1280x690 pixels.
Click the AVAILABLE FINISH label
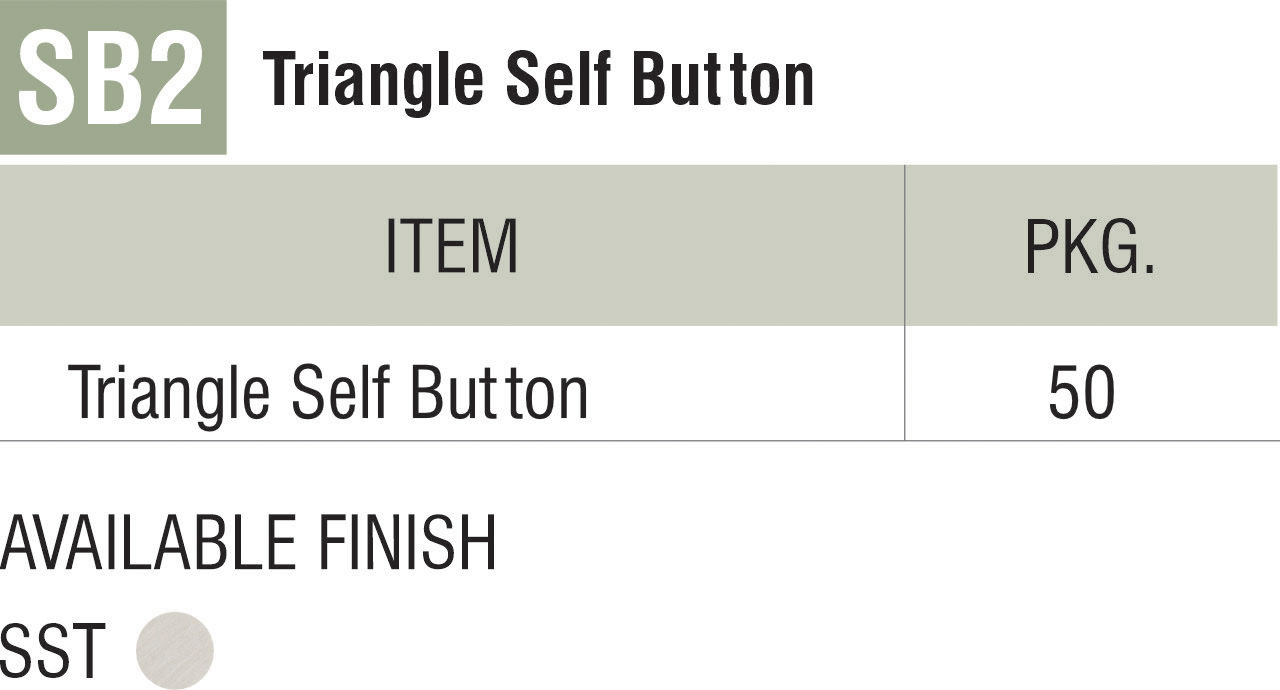(248, 543)
